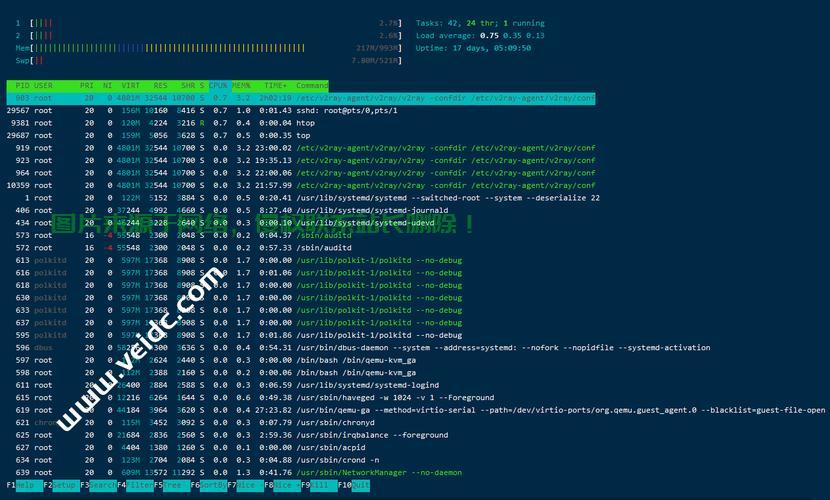The image size is (830, 500).
Task: Click the TIME+ column header
Action: (x=275, y=86)
